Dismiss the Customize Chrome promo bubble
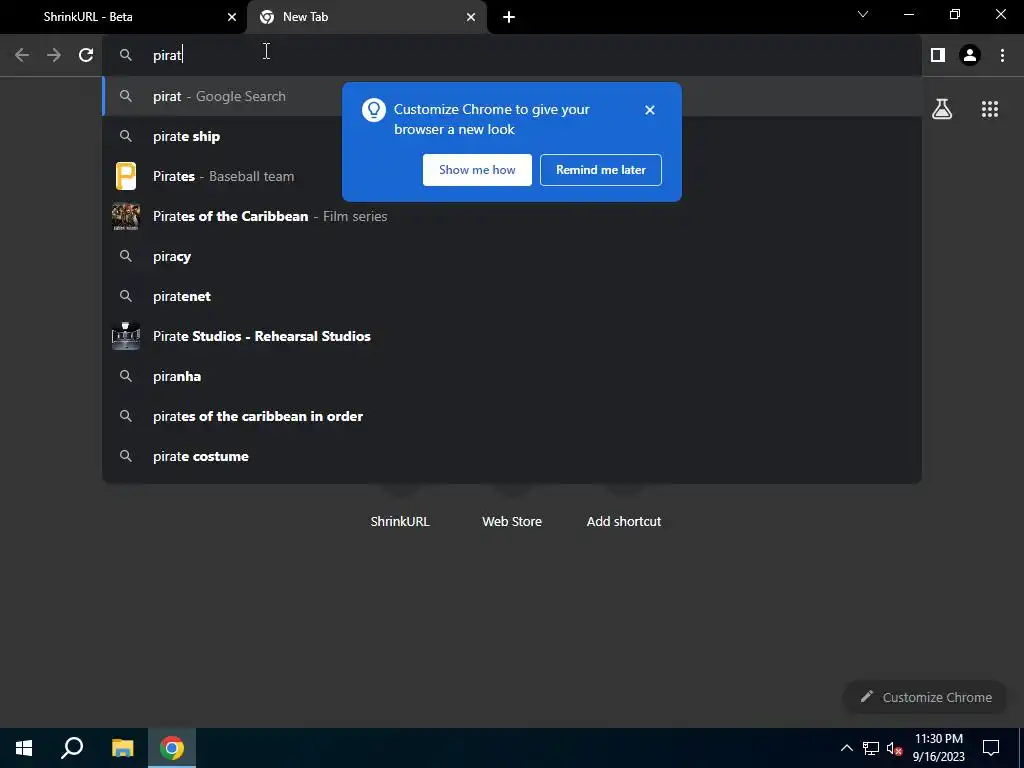Image resolution: width=1024 pixels, height=768 pixels. point(649,110)
